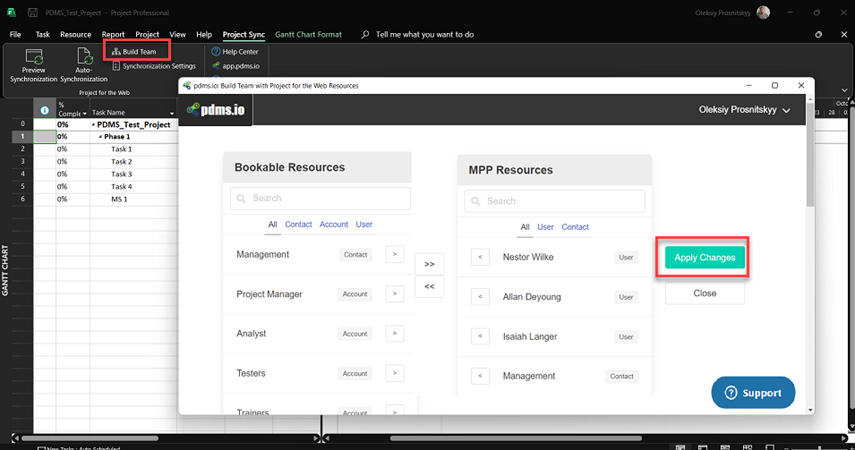Click the dialog vertical scrollbar
Viewport: 855px width, 450px height.
pos(810,153)
